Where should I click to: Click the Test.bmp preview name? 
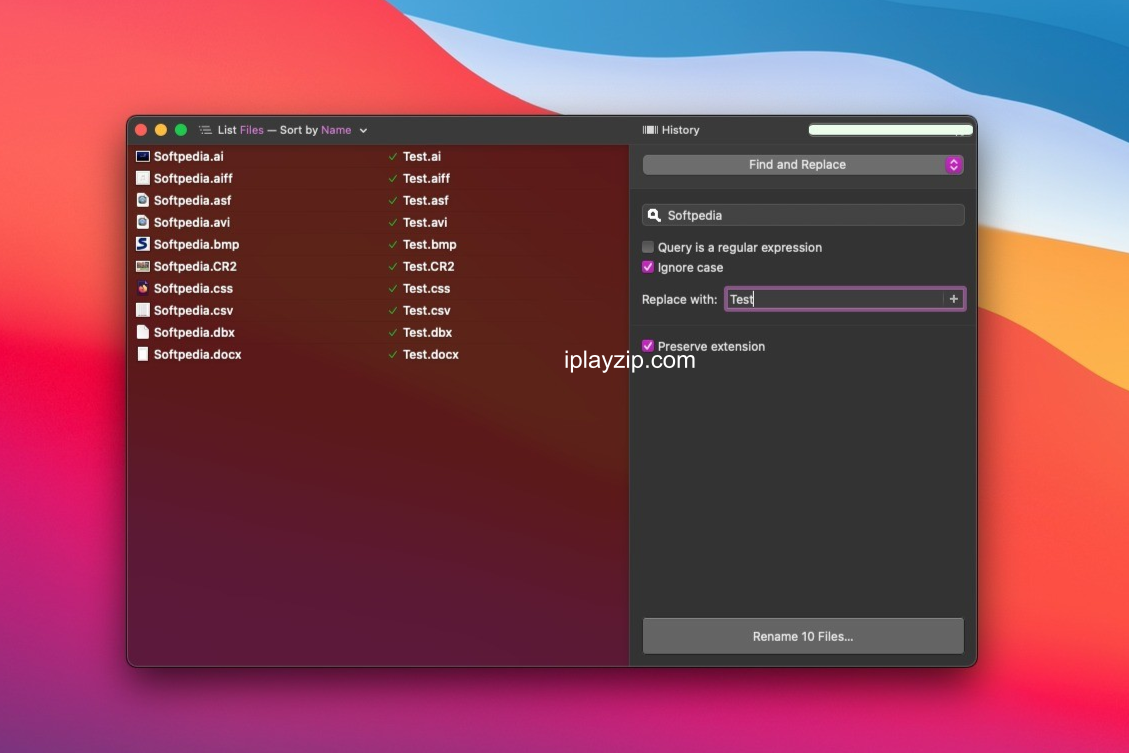[x=430, y=245]
